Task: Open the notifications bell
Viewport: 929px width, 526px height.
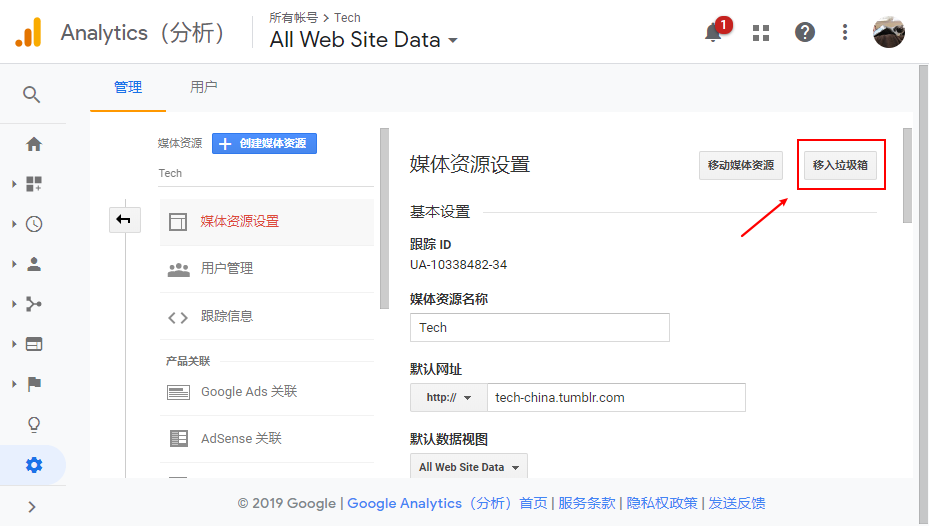Action: [x=713, y=32]
